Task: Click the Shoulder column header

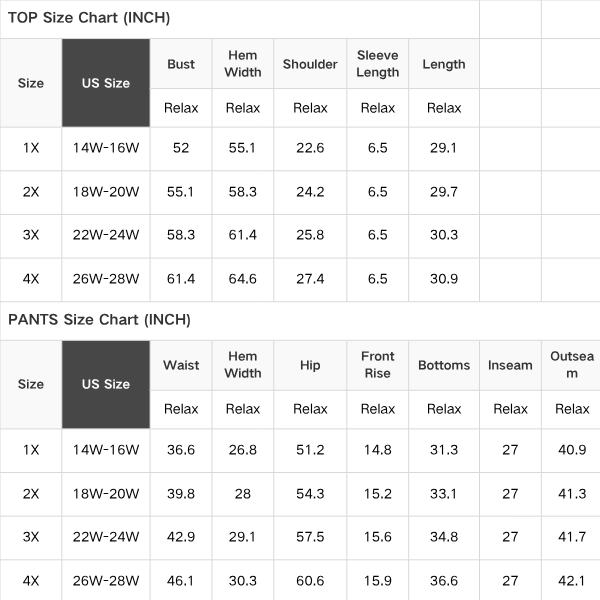Action: coord(310,64)
